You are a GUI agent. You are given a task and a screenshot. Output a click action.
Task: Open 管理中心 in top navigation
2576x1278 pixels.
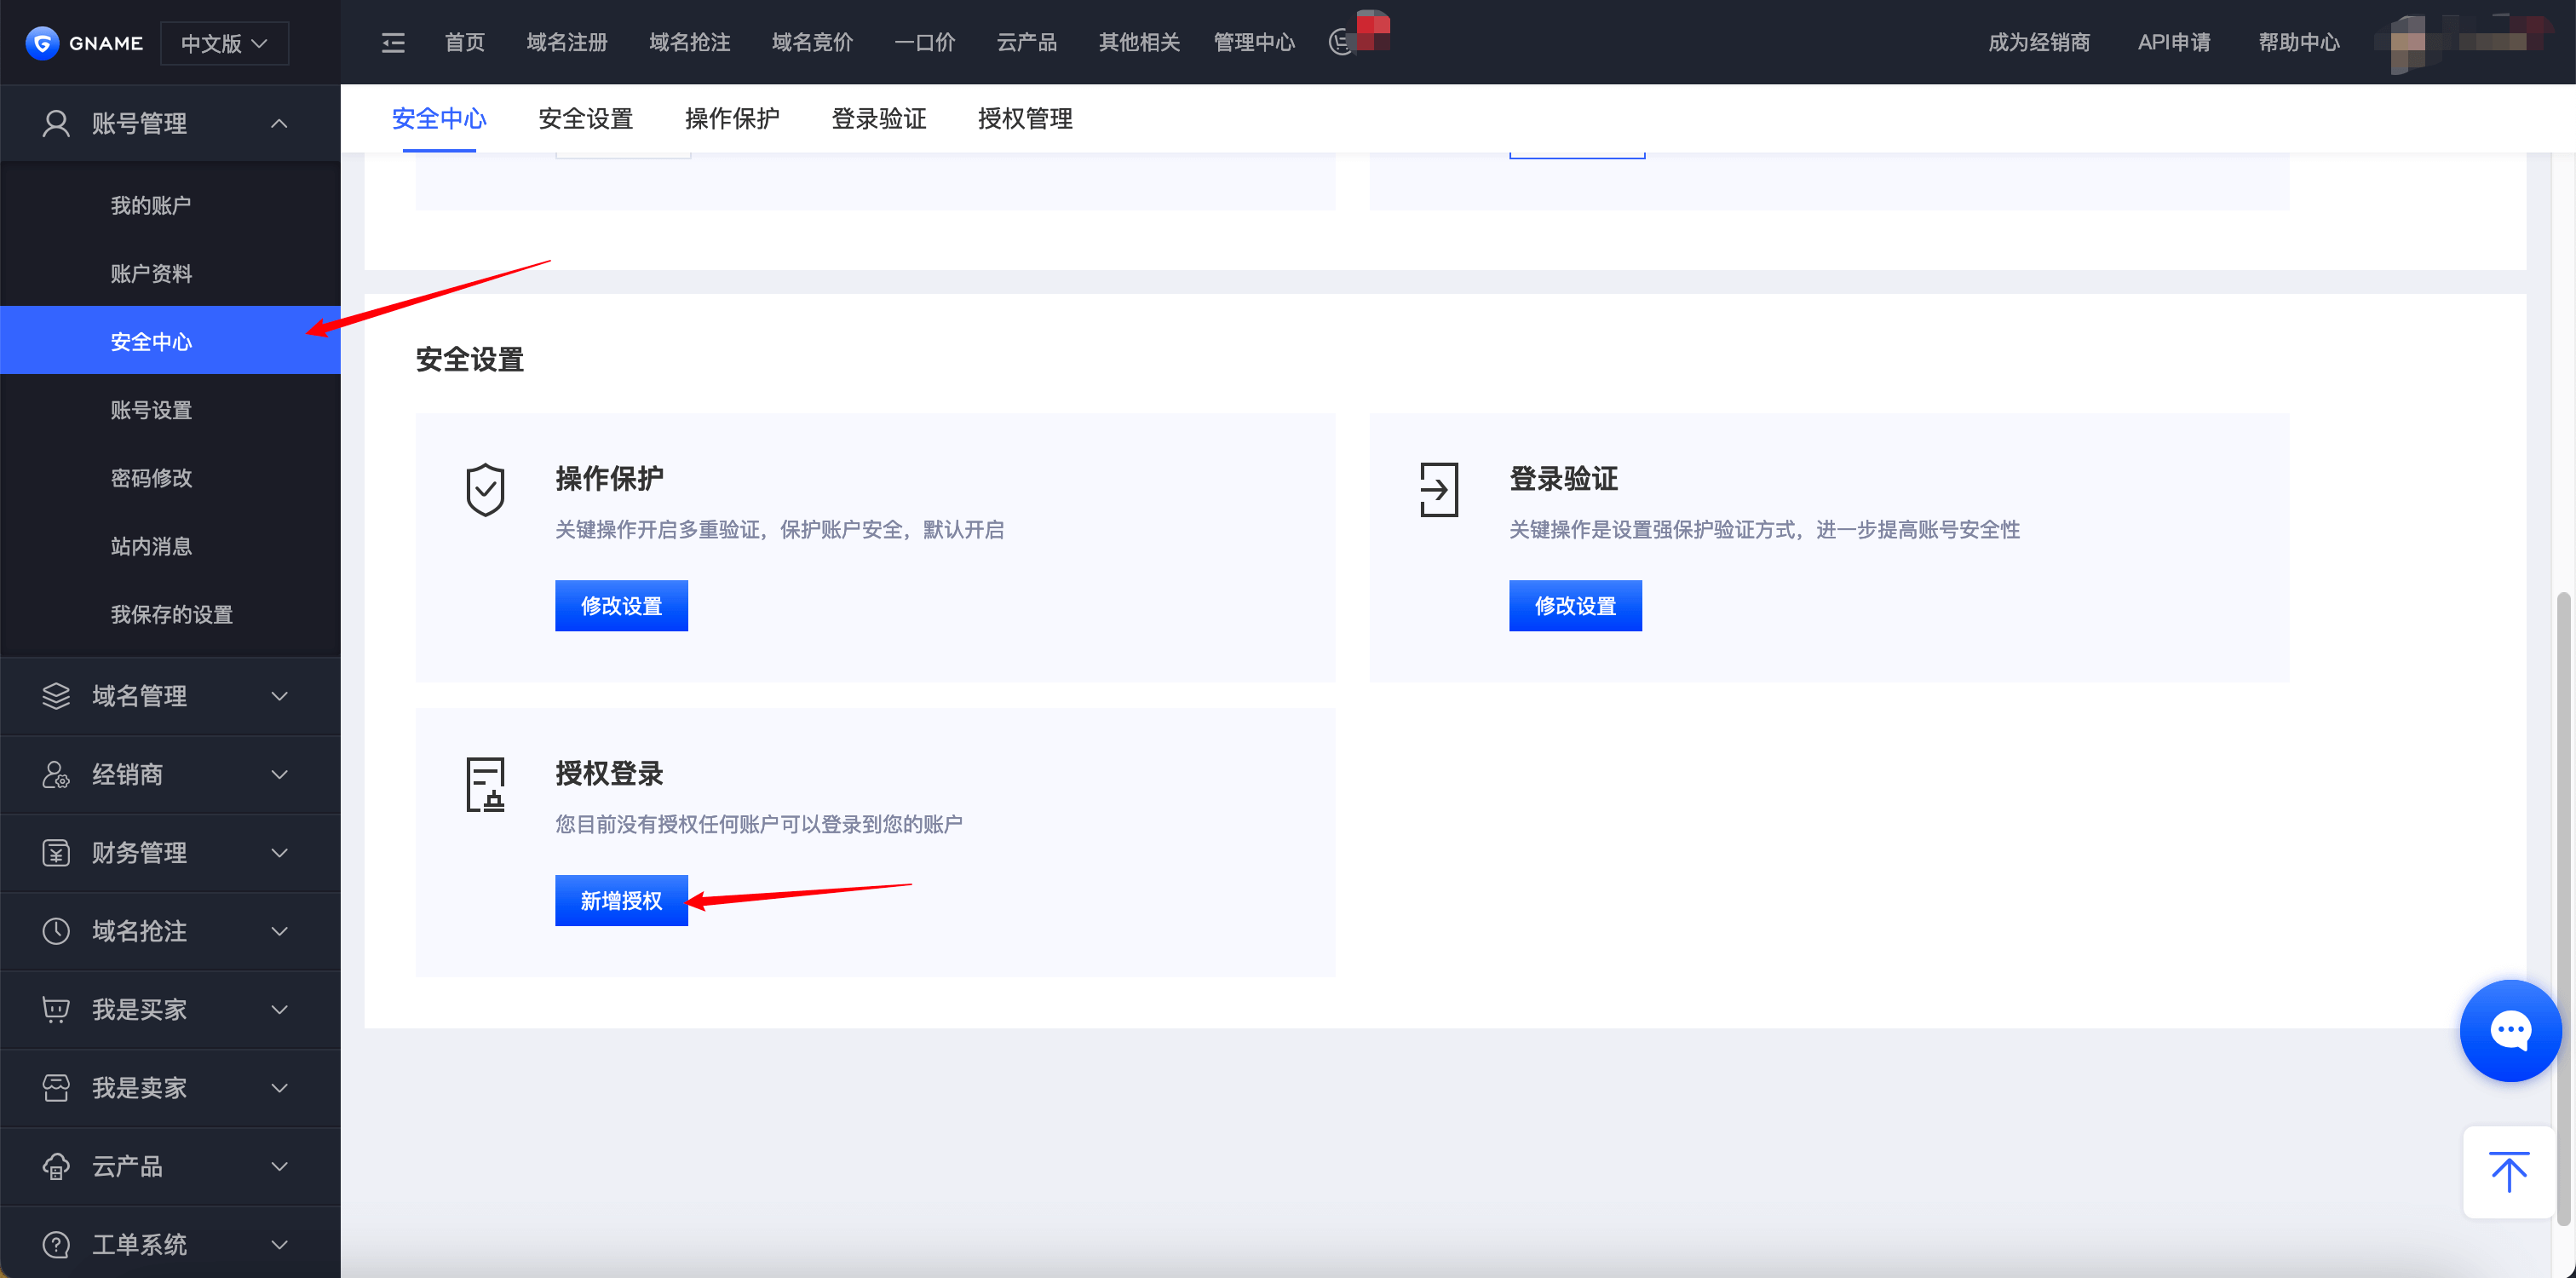pos(1254,43)
